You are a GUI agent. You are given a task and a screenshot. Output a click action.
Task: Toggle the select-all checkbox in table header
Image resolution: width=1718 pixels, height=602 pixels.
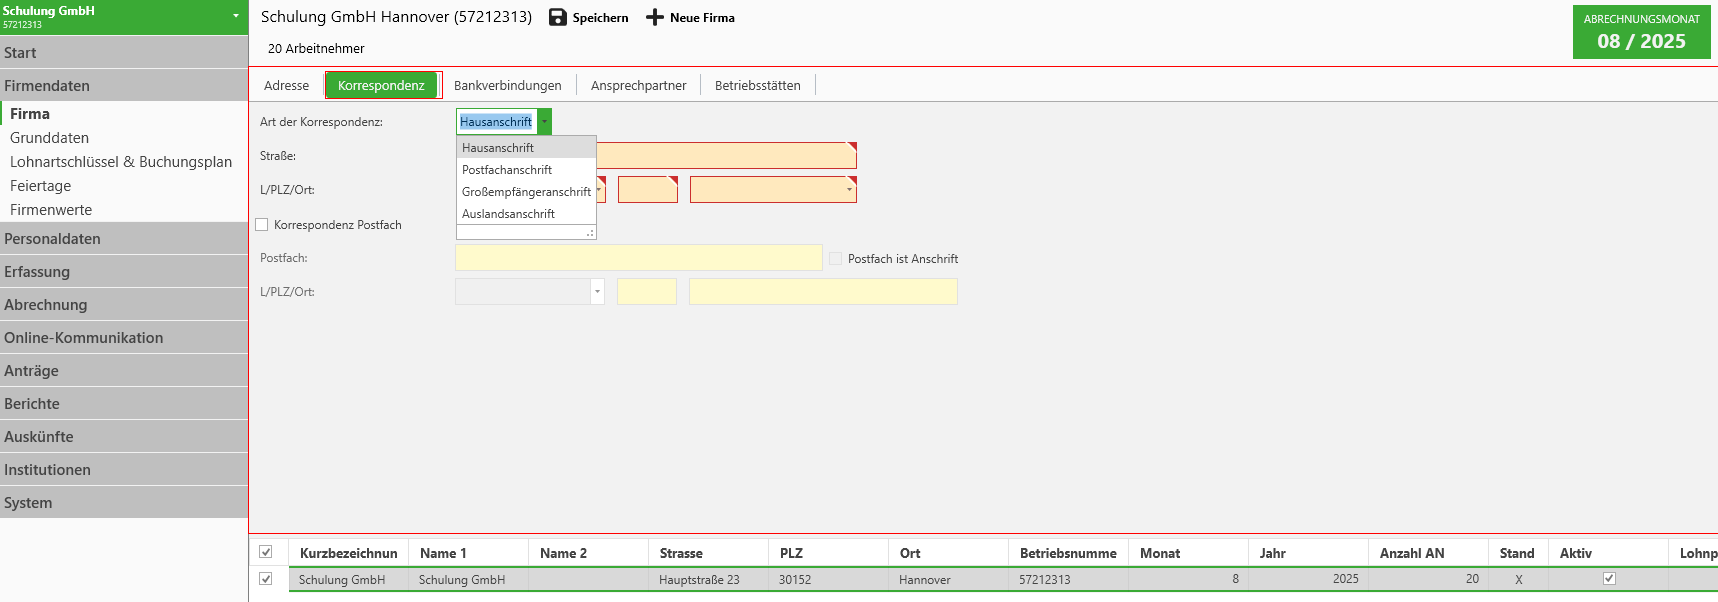(266, 552)
